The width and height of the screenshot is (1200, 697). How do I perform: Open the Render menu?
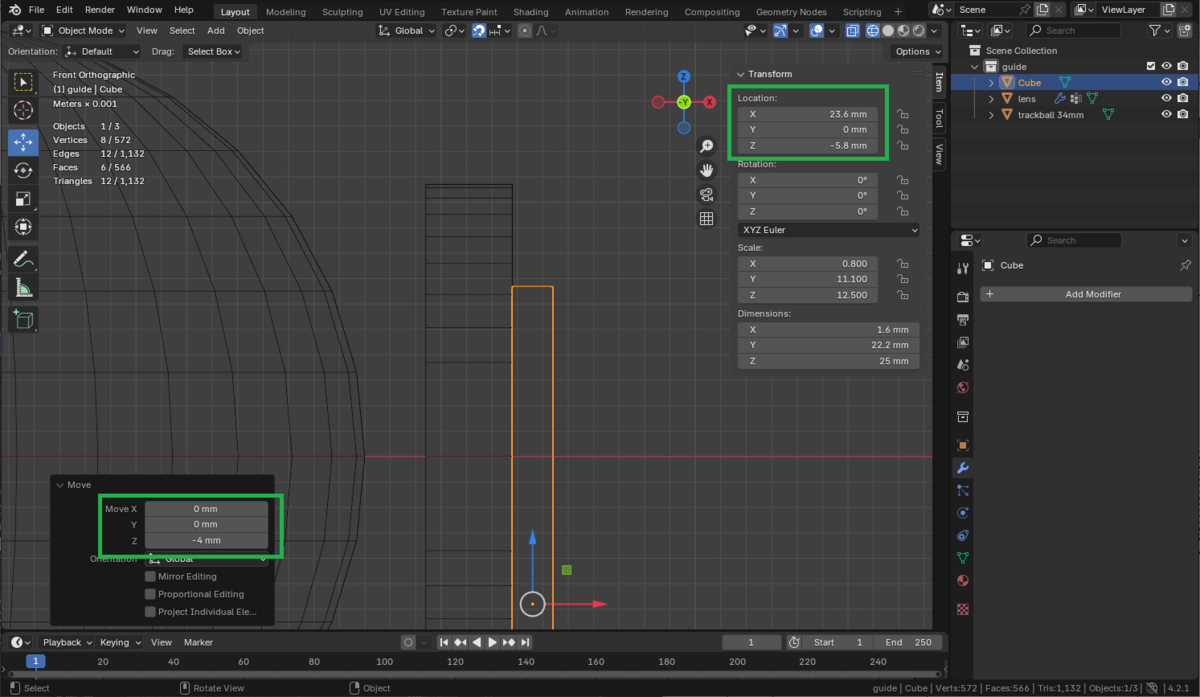point(99,10)
